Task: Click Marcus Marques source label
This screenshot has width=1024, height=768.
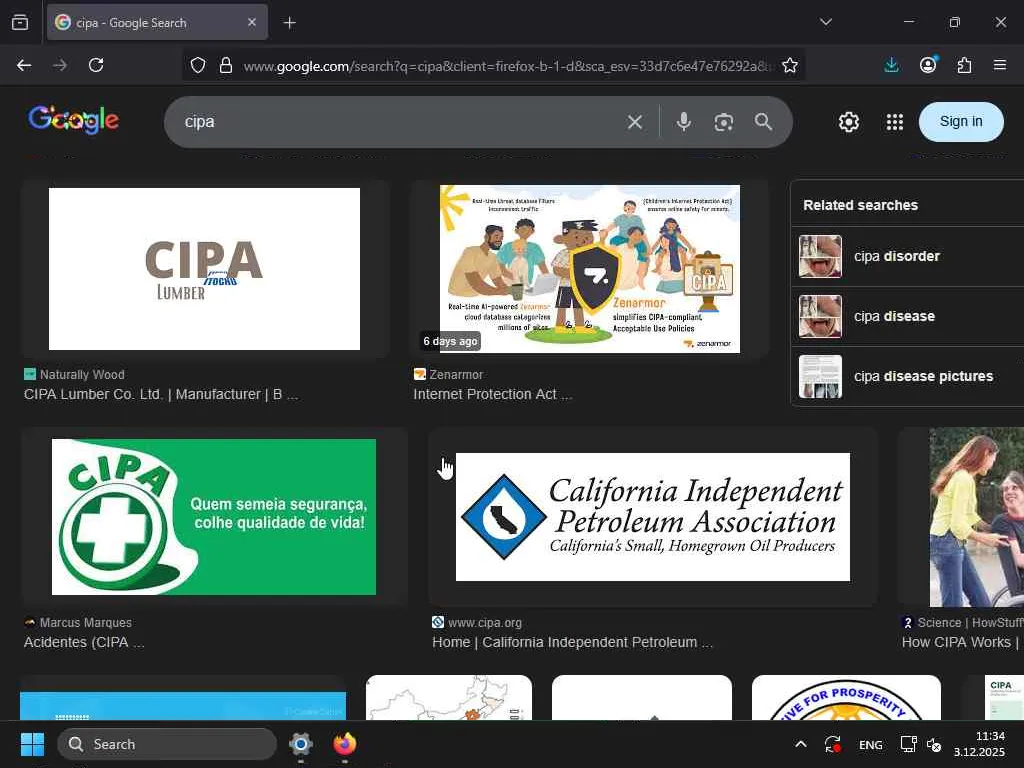Action: tap(86, 623)
